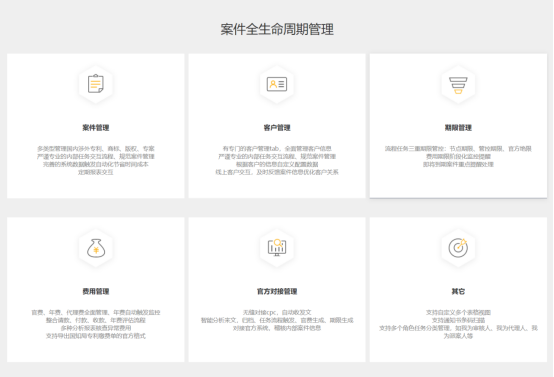Click the line 根据客户的信息自定义配置数据

pyautogui.click(x=277, y=164)
